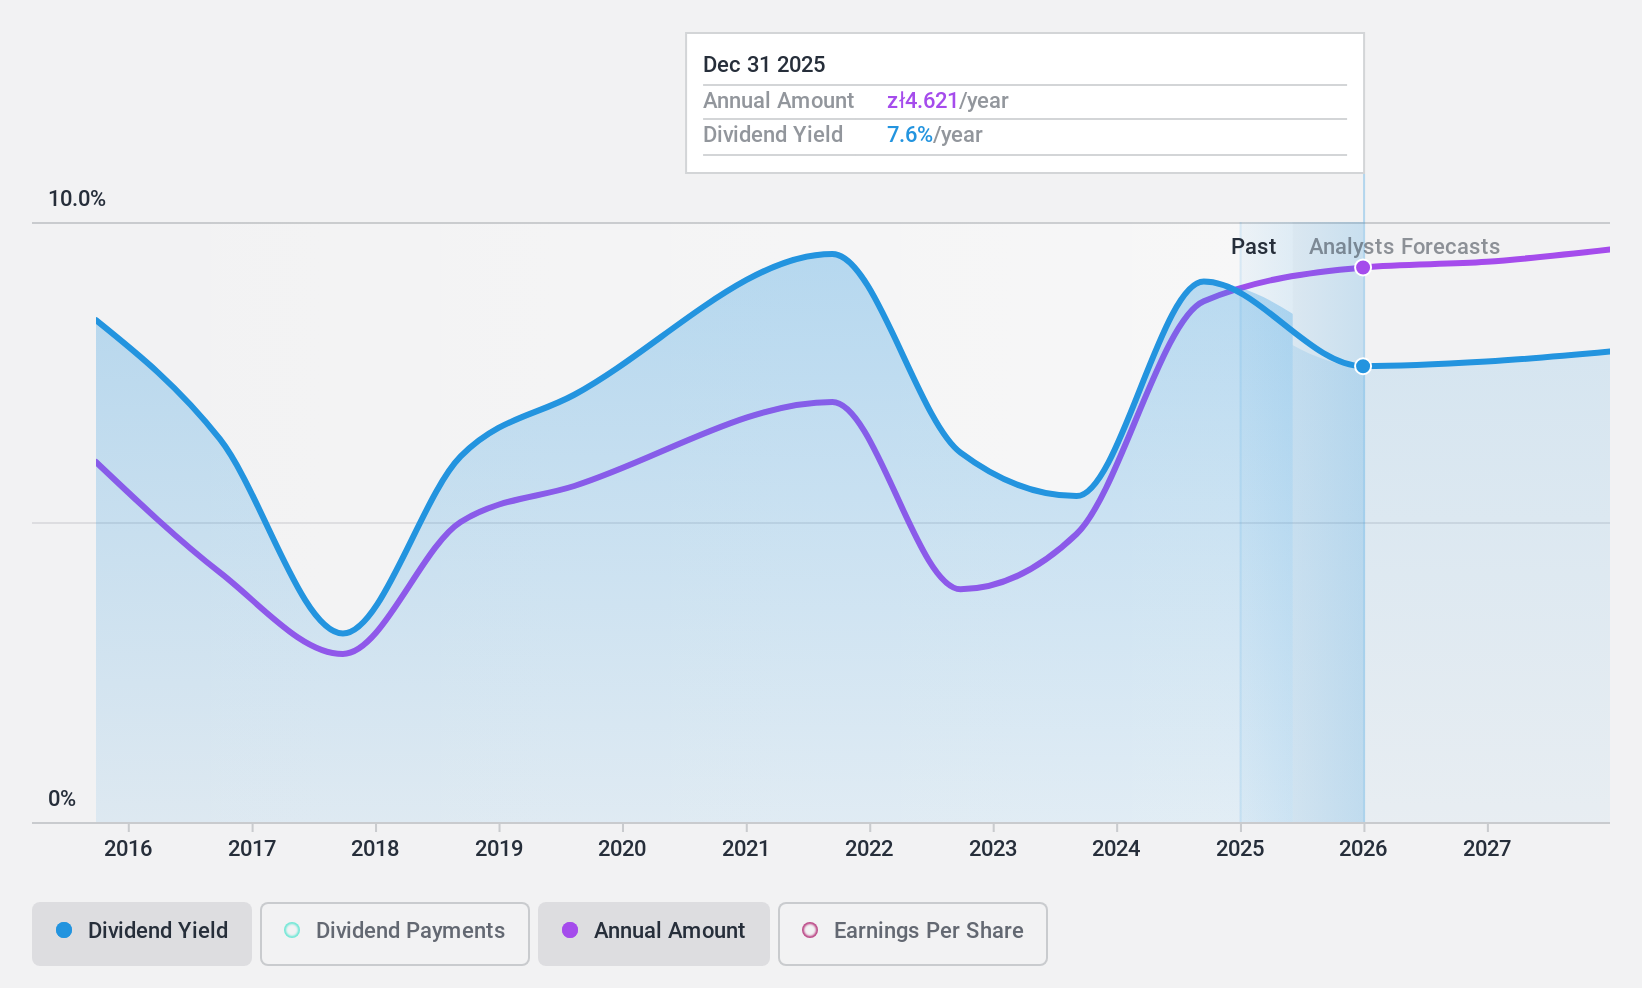Click the 2019 x-axis label
This screenshot has height=988, width=1642.
(499, 849)
